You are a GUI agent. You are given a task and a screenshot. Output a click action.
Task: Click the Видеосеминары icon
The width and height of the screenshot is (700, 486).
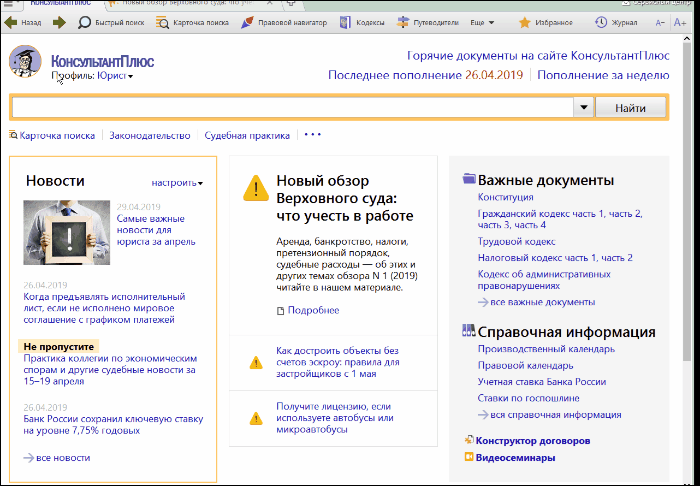point(469,457)
